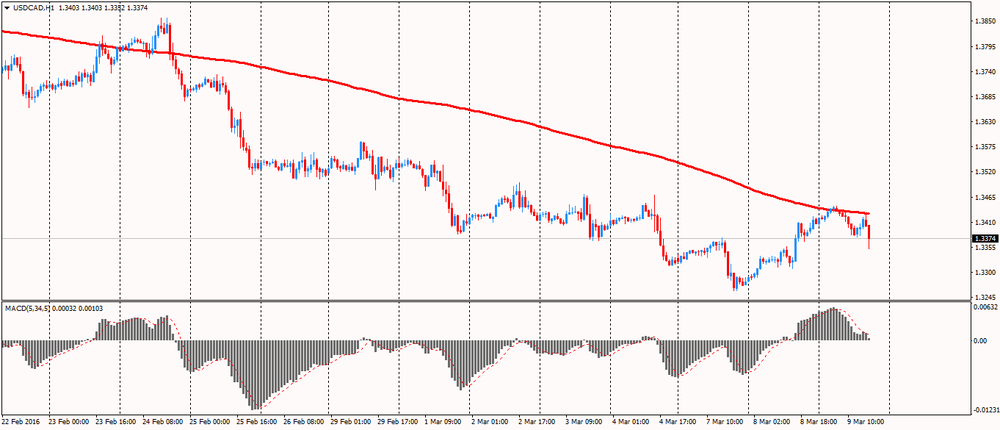Open the chart menu triangle beside USDCAD,H1
1000x430 pixels.
(x=6, y=8)
